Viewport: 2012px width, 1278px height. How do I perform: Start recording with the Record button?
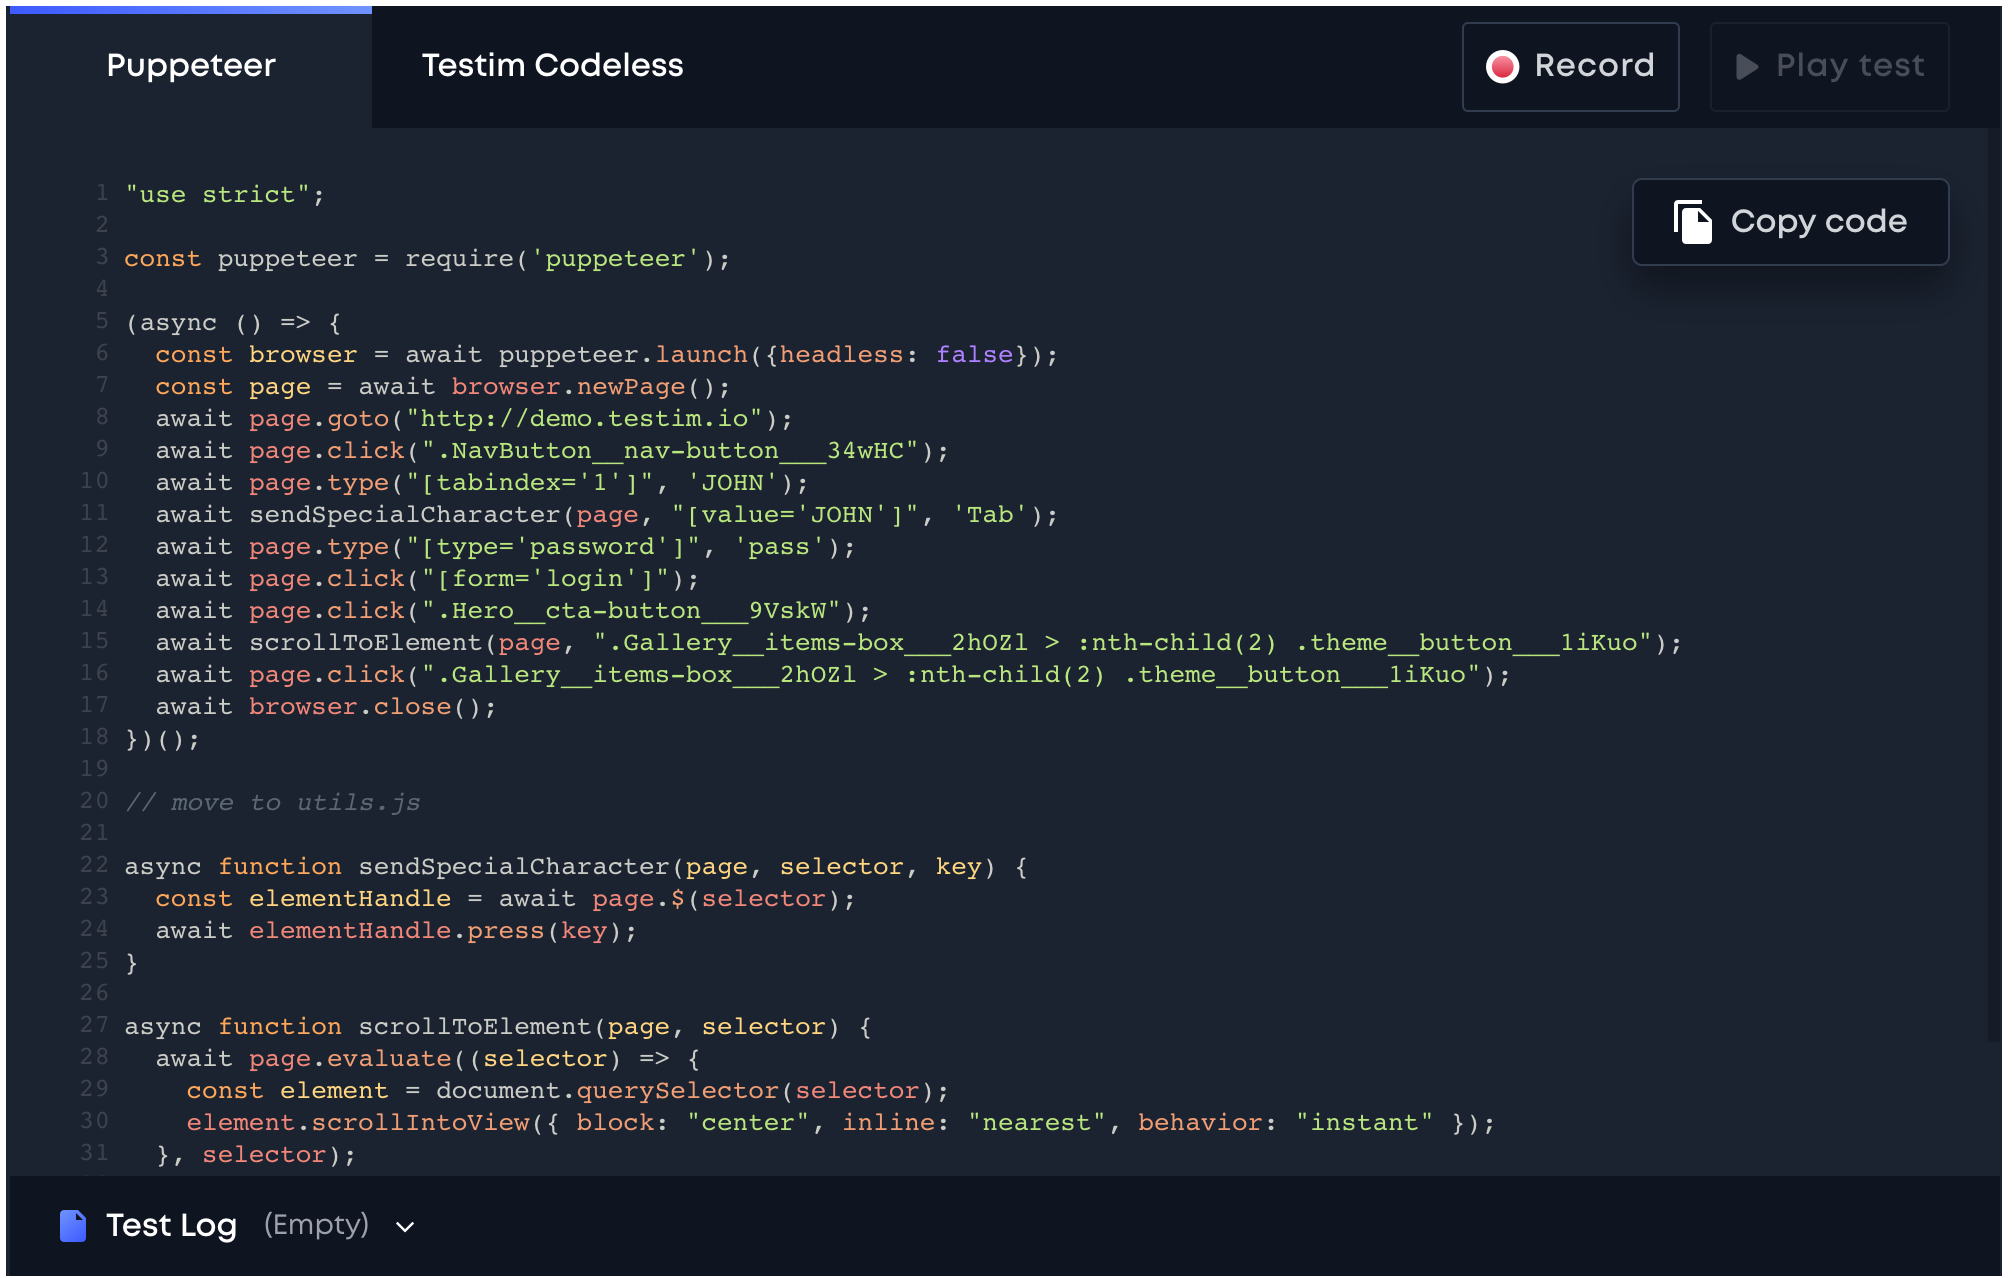tap(1570, 66)
